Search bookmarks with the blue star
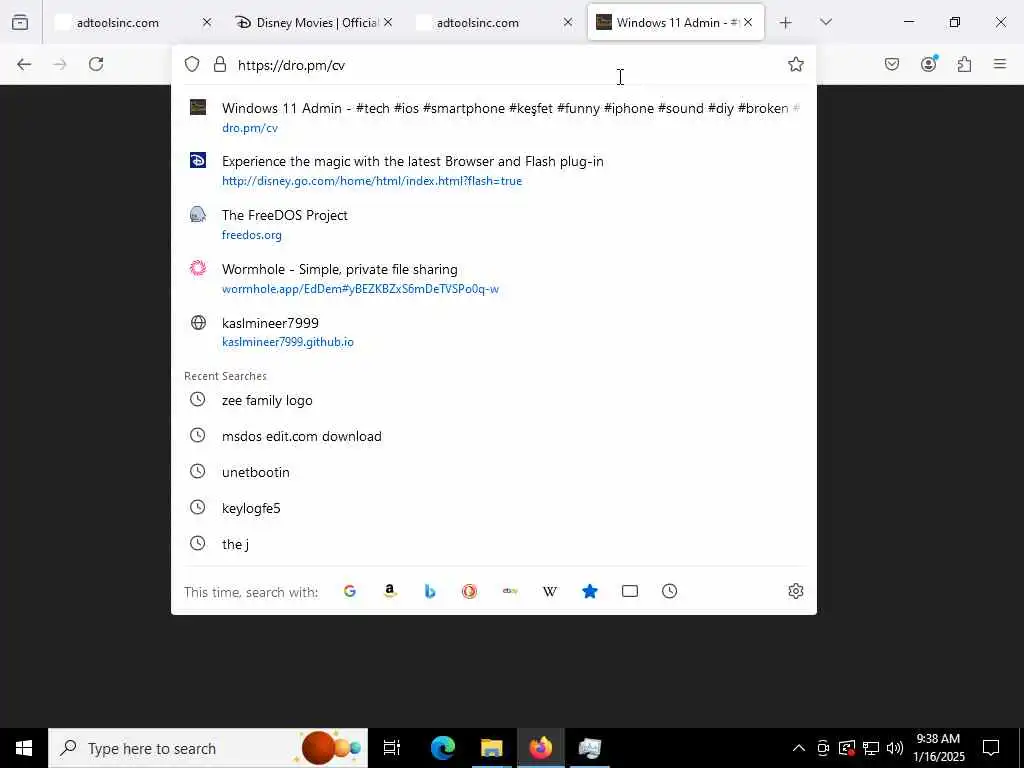Viewport: 1024px width, 768px height. (590, 591)
